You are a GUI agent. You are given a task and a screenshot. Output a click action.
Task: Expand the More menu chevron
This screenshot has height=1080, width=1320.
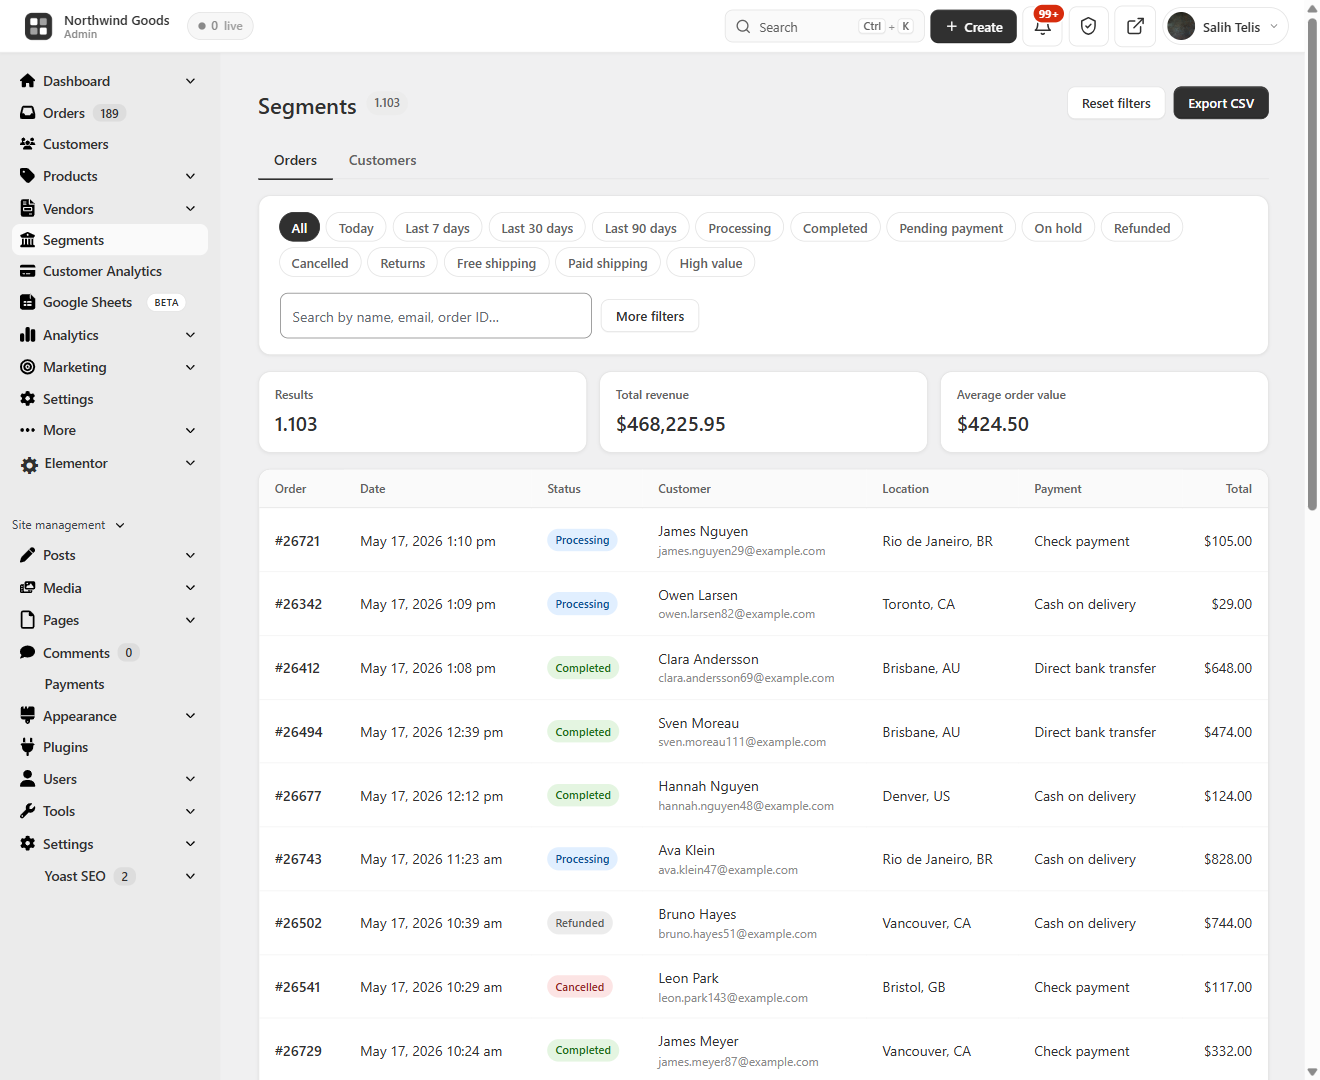(190, 430)
